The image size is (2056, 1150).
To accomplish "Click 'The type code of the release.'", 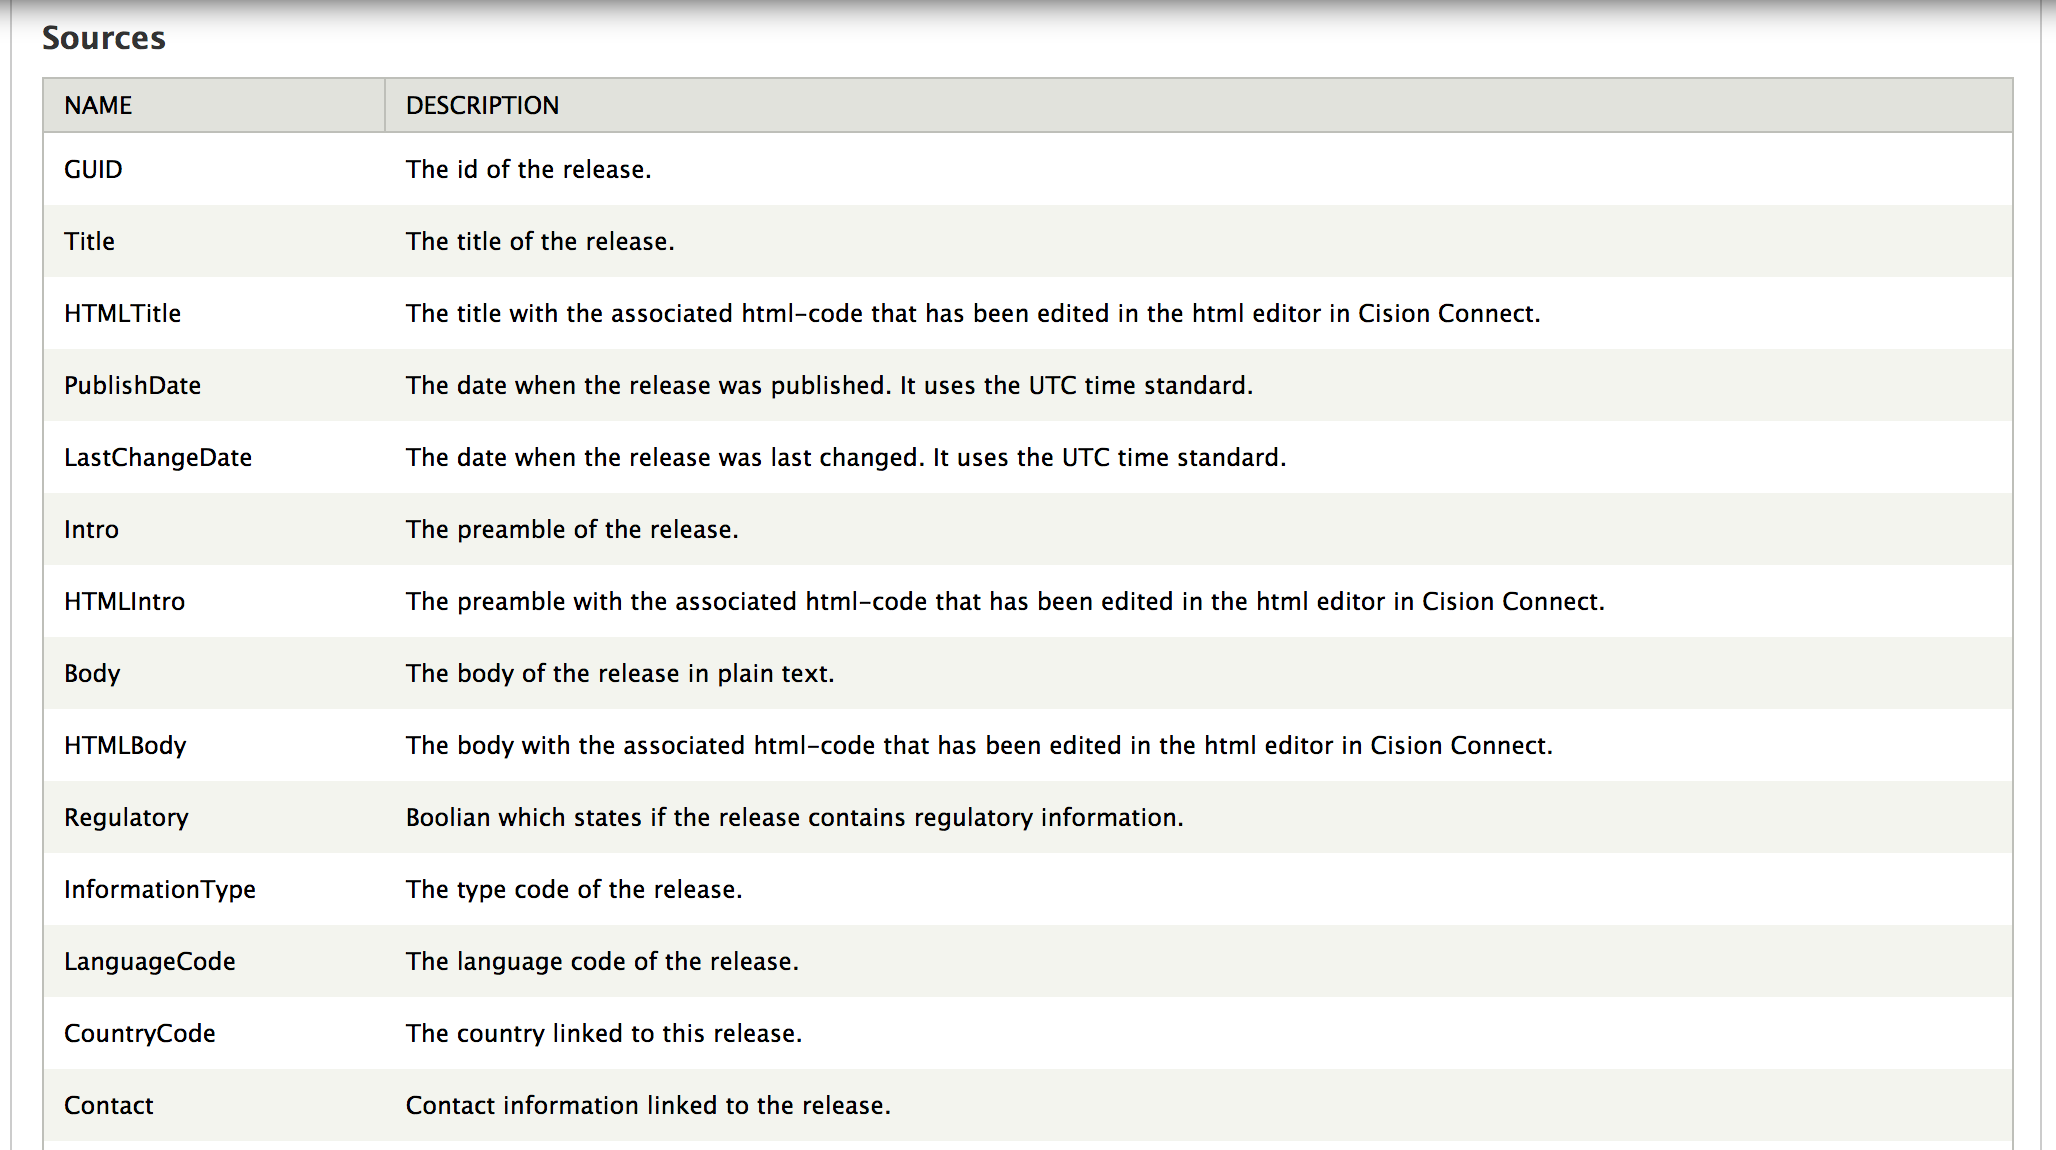I will [574, 889].
